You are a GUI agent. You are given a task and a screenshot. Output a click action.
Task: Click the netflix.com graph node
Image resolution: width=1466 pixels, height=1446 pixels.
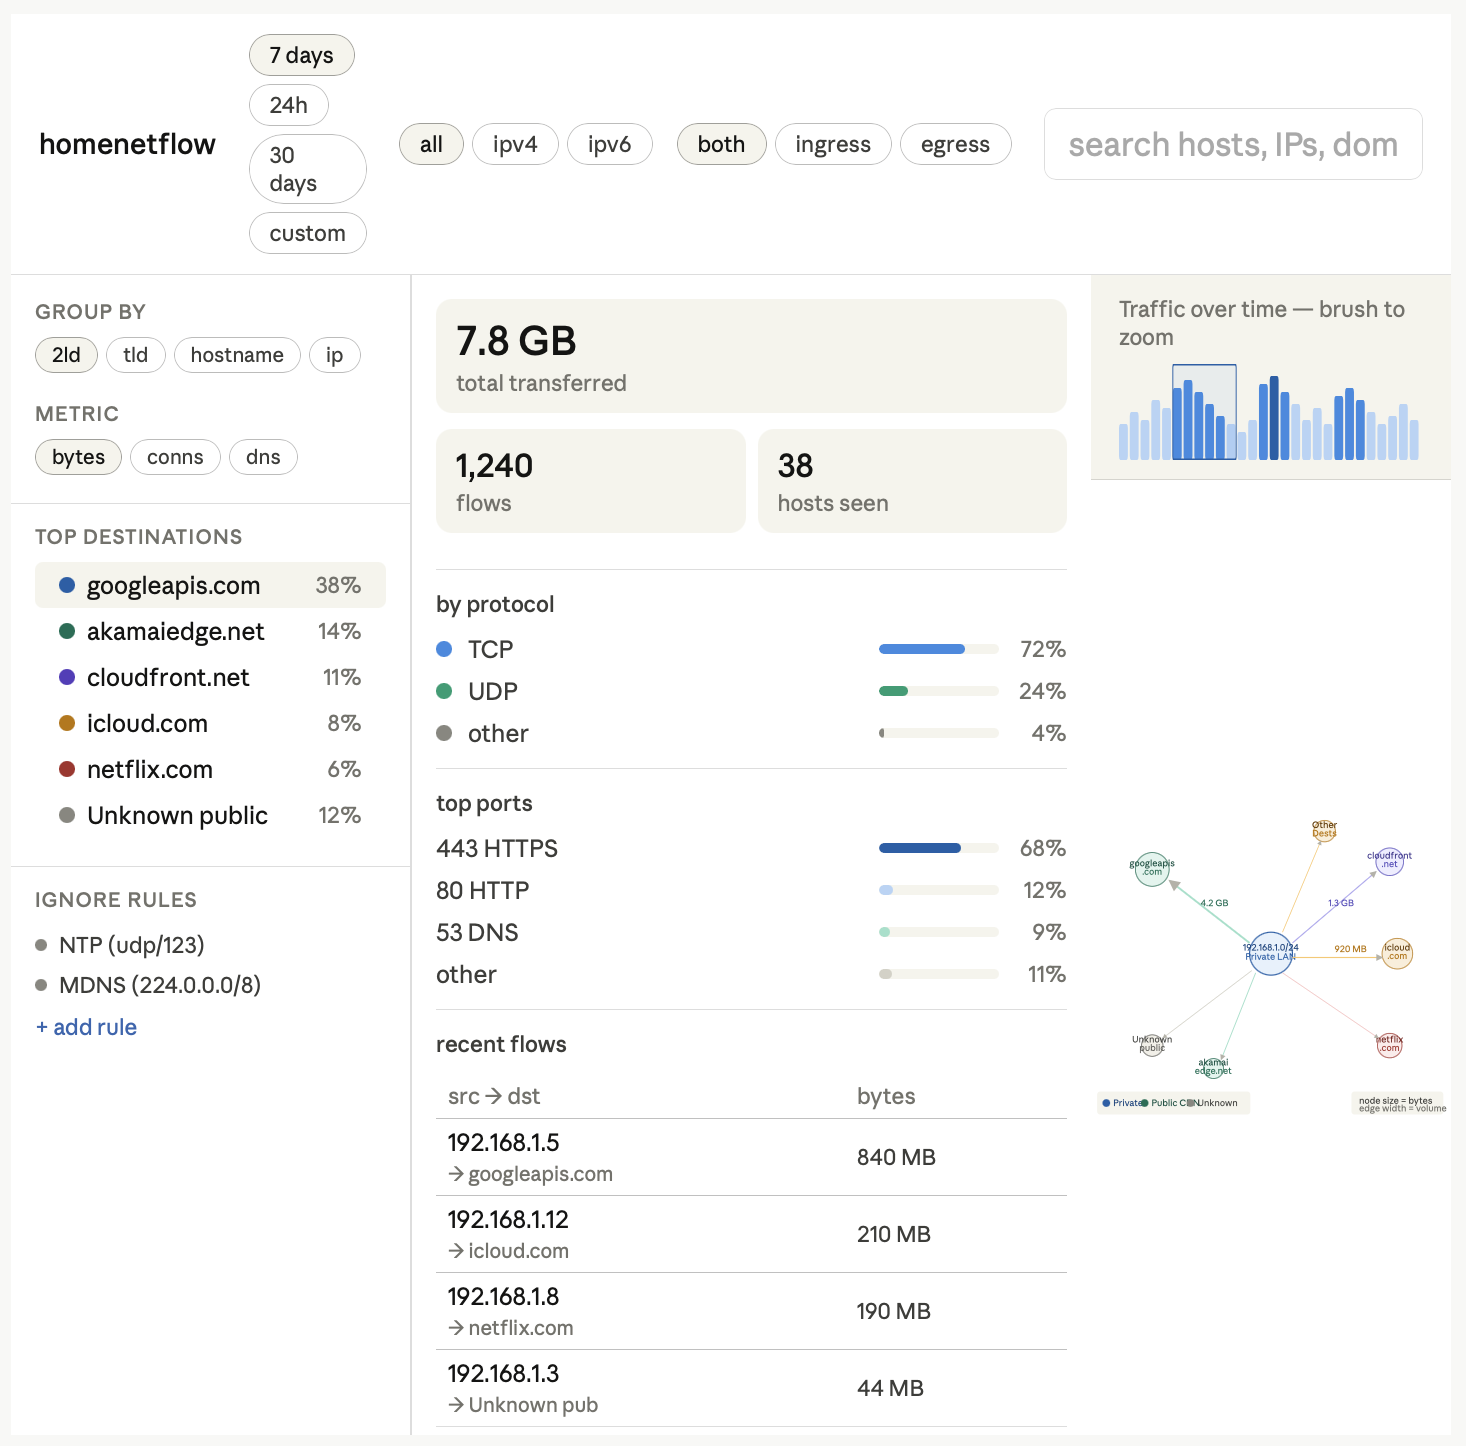[1389, 1044]
